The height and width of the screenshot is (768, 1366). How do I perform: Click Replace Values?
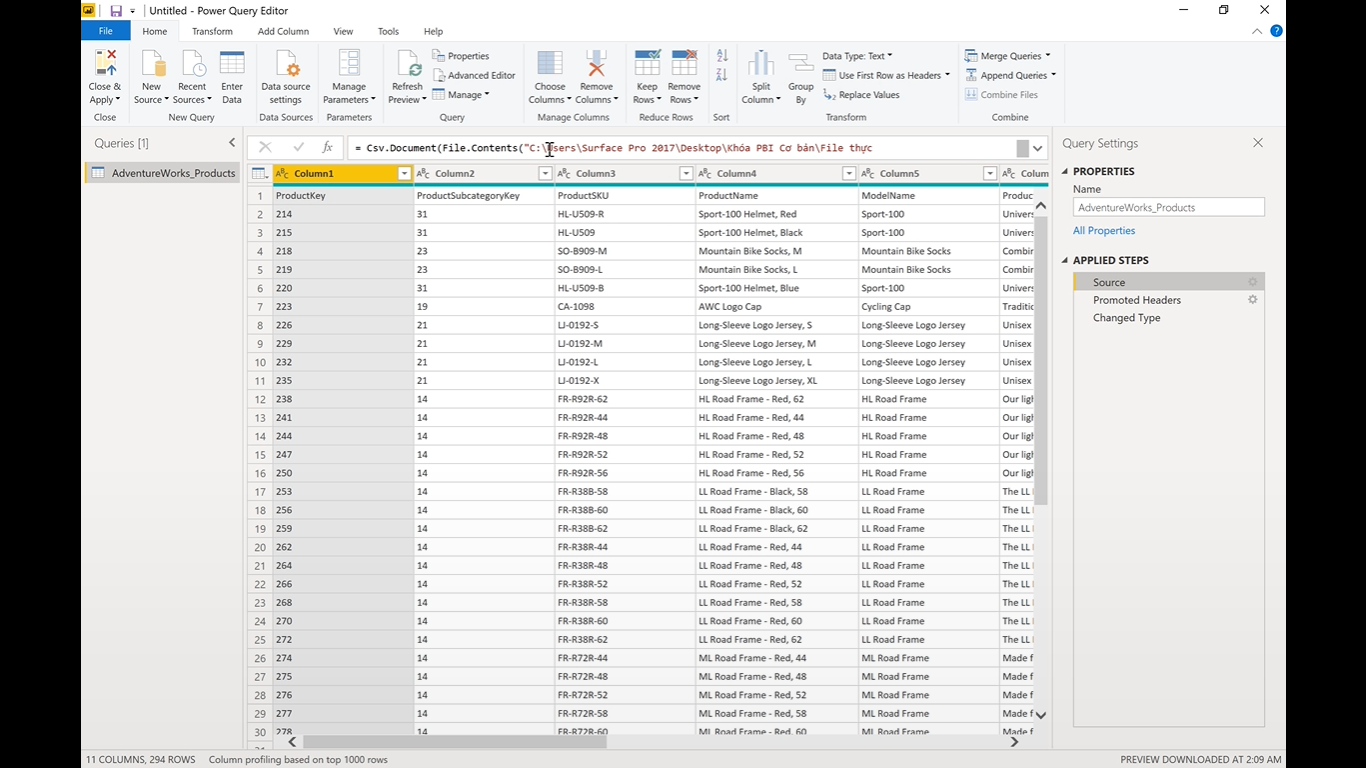coord(861,95)
